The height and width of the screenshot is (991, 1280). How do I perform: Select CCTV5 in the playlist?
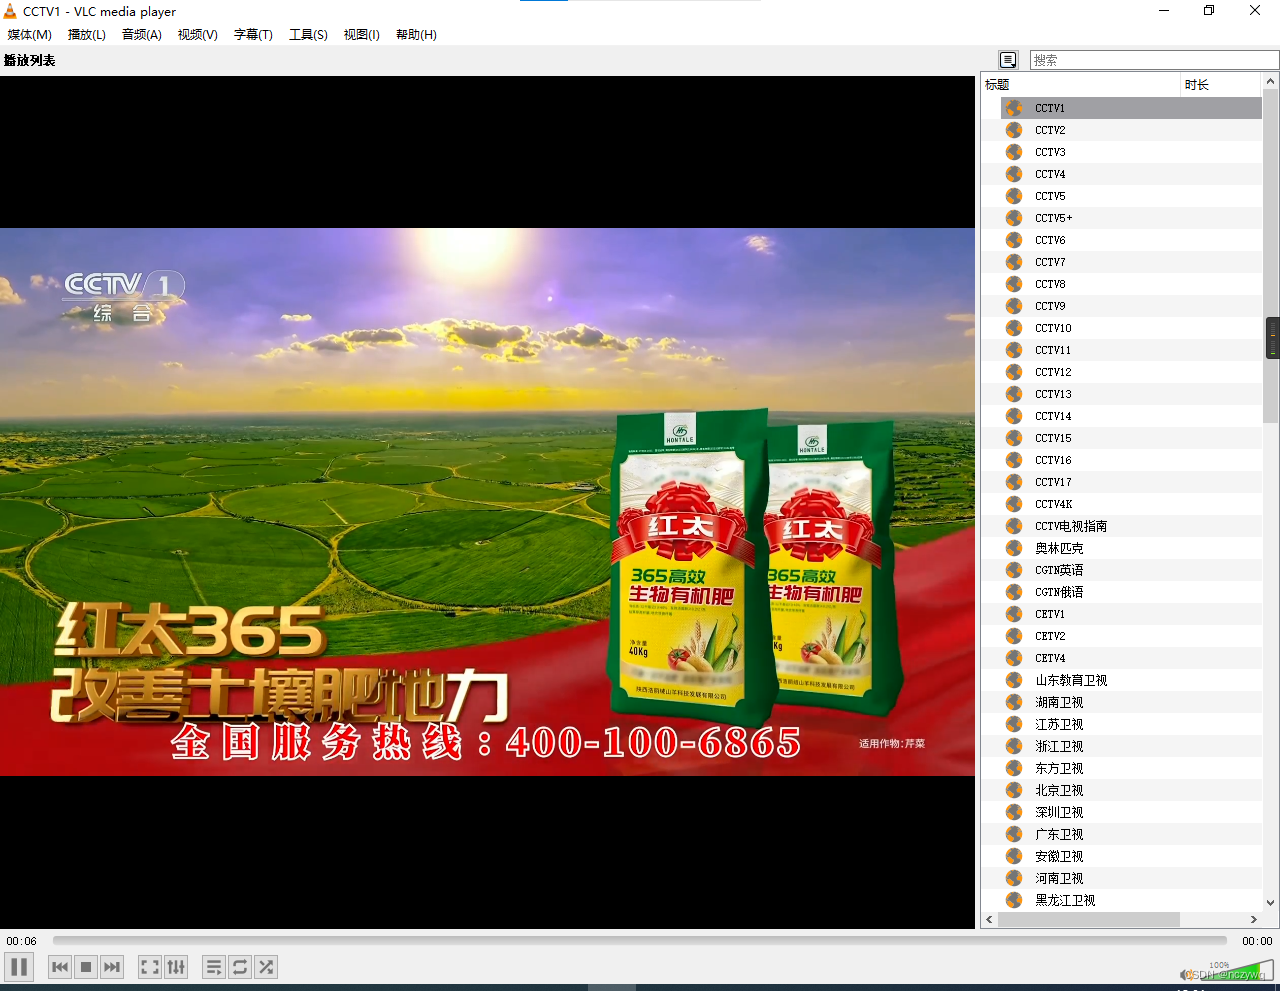point(1131,196)
